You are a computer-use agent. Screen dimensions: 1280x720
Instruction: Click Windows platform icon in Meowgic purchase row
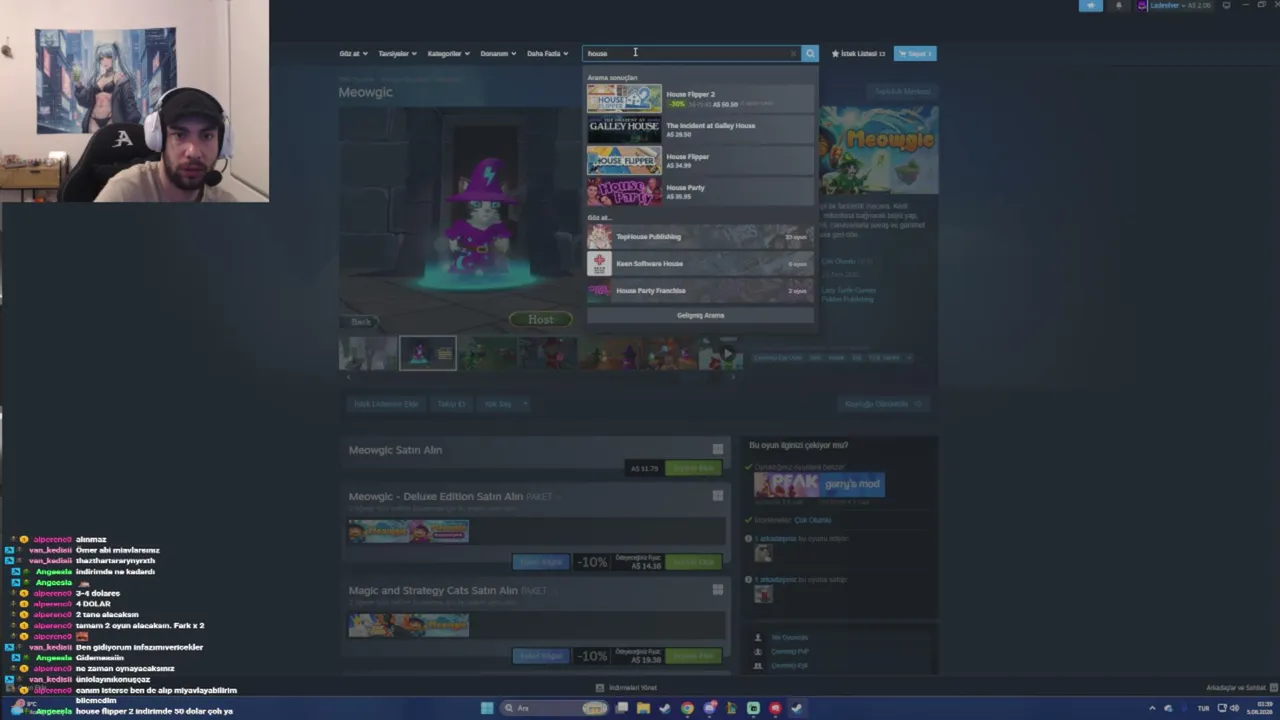pyautogui.click(x=718, y=449)
